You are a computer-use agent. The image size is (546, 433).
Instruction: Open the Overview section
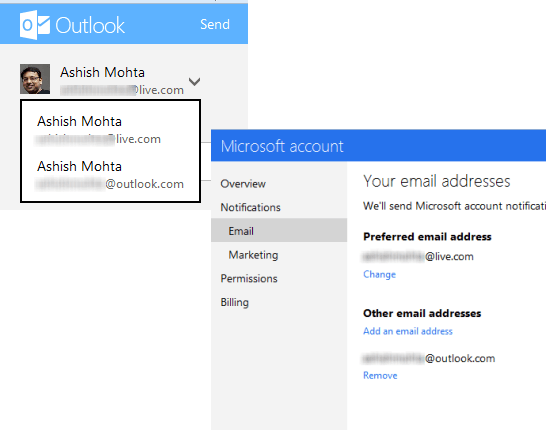tap(243, 184)
